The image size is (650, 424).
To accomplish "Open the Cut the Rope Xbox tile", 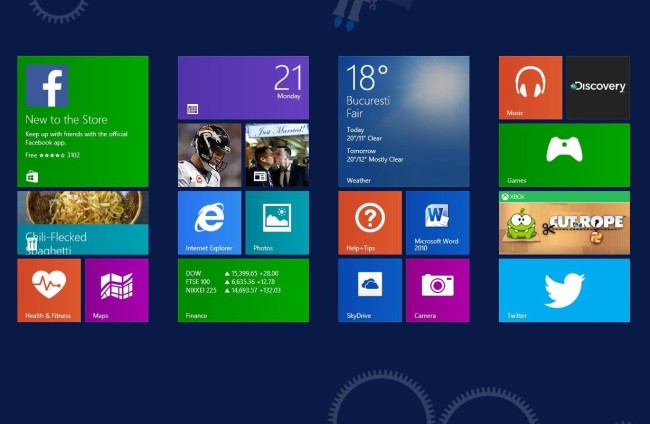I will [564, 223].
